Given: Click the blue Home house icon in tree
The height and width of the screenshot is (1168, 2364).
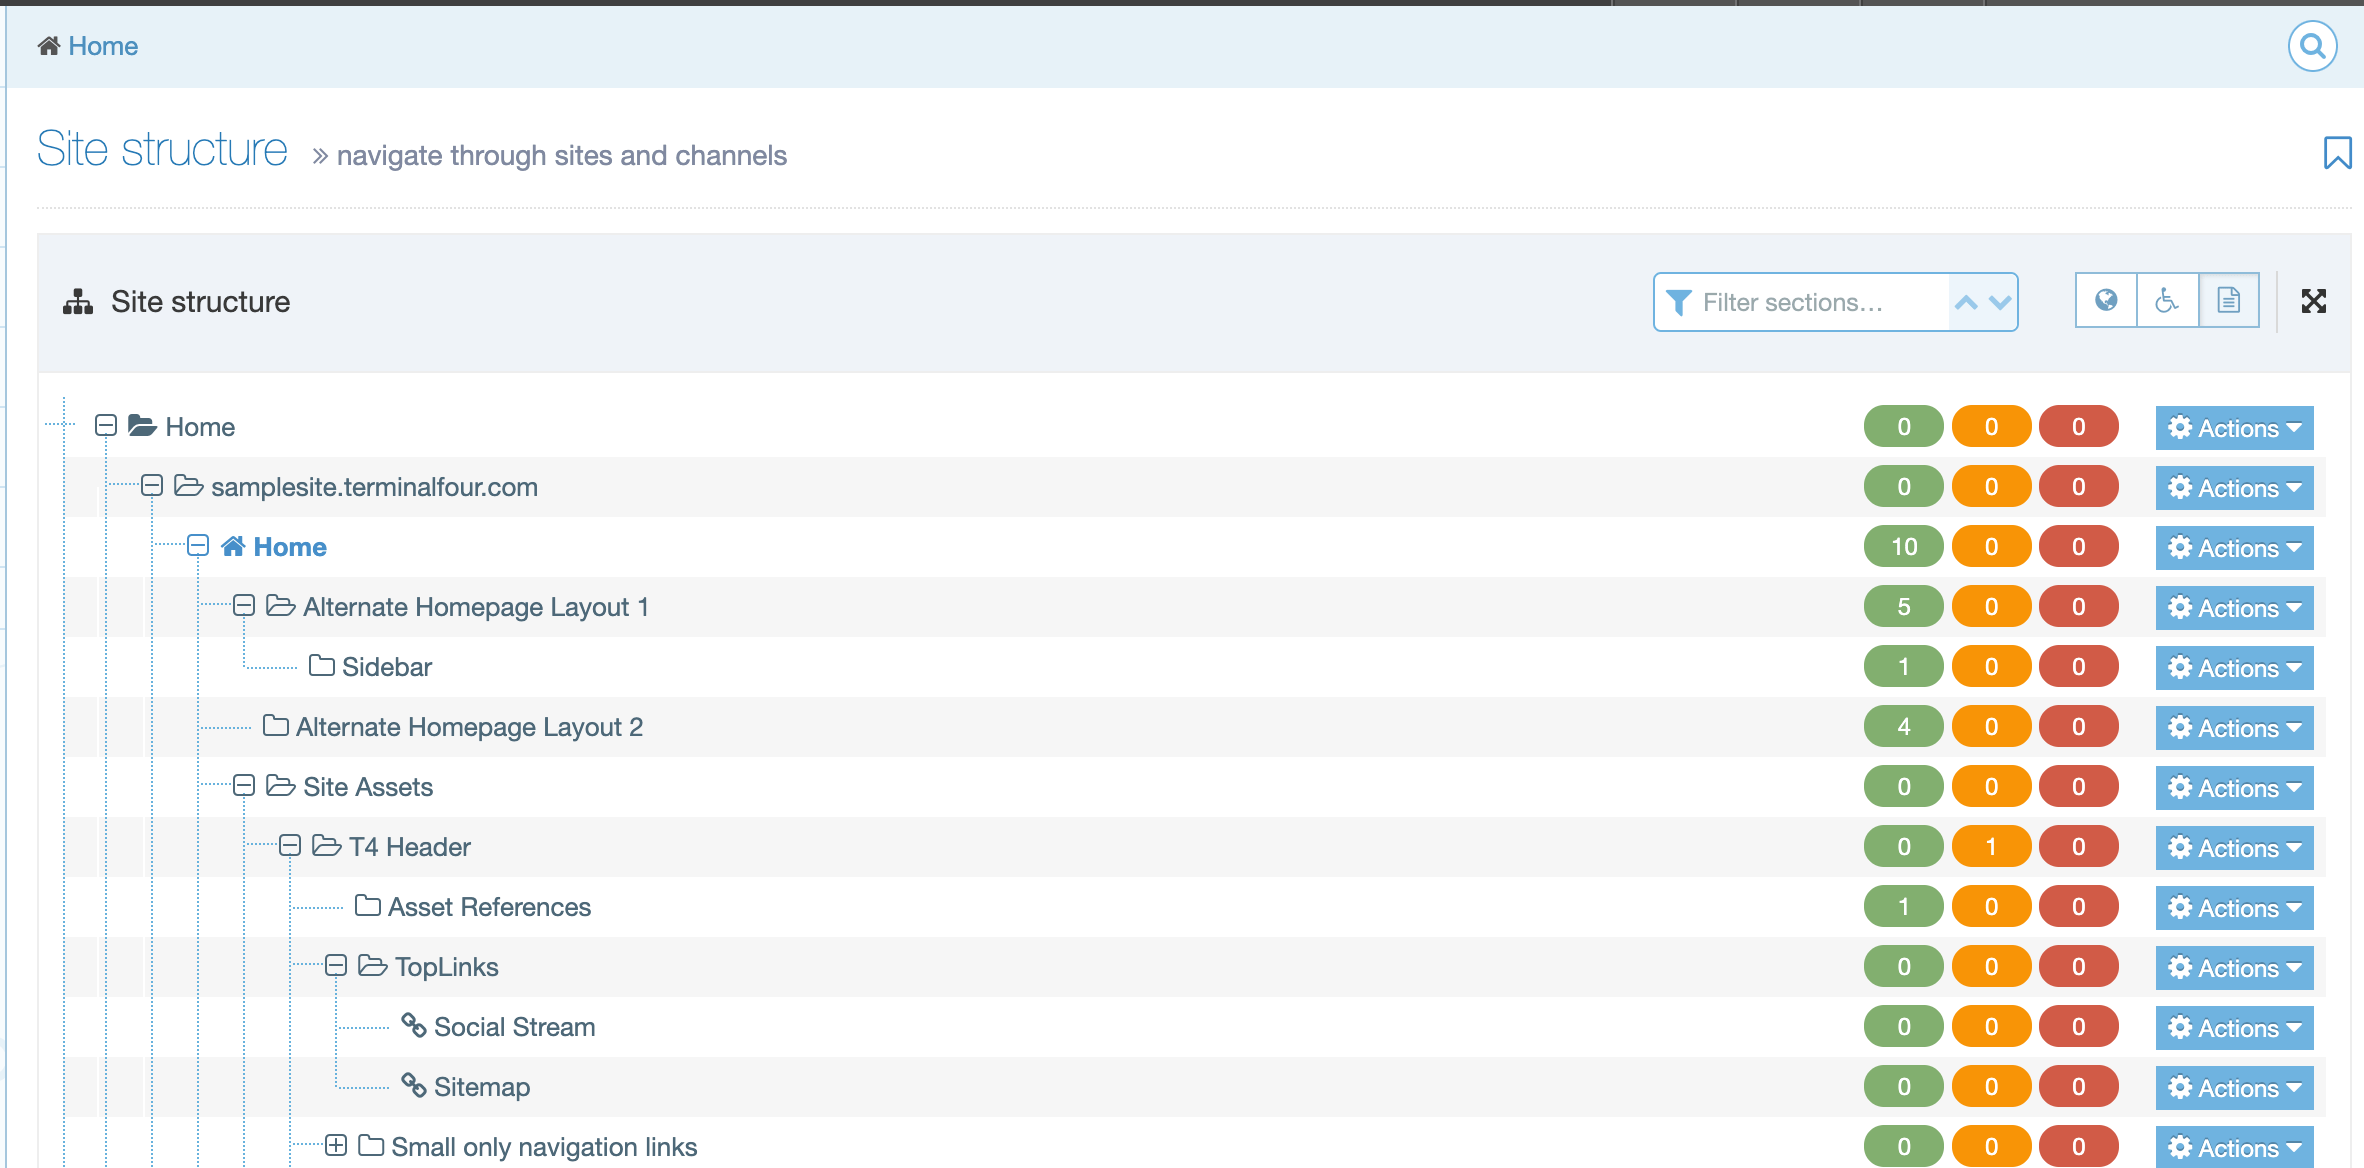Looking at the screenshot, I should pyautogui.click(x=233, y=546).
